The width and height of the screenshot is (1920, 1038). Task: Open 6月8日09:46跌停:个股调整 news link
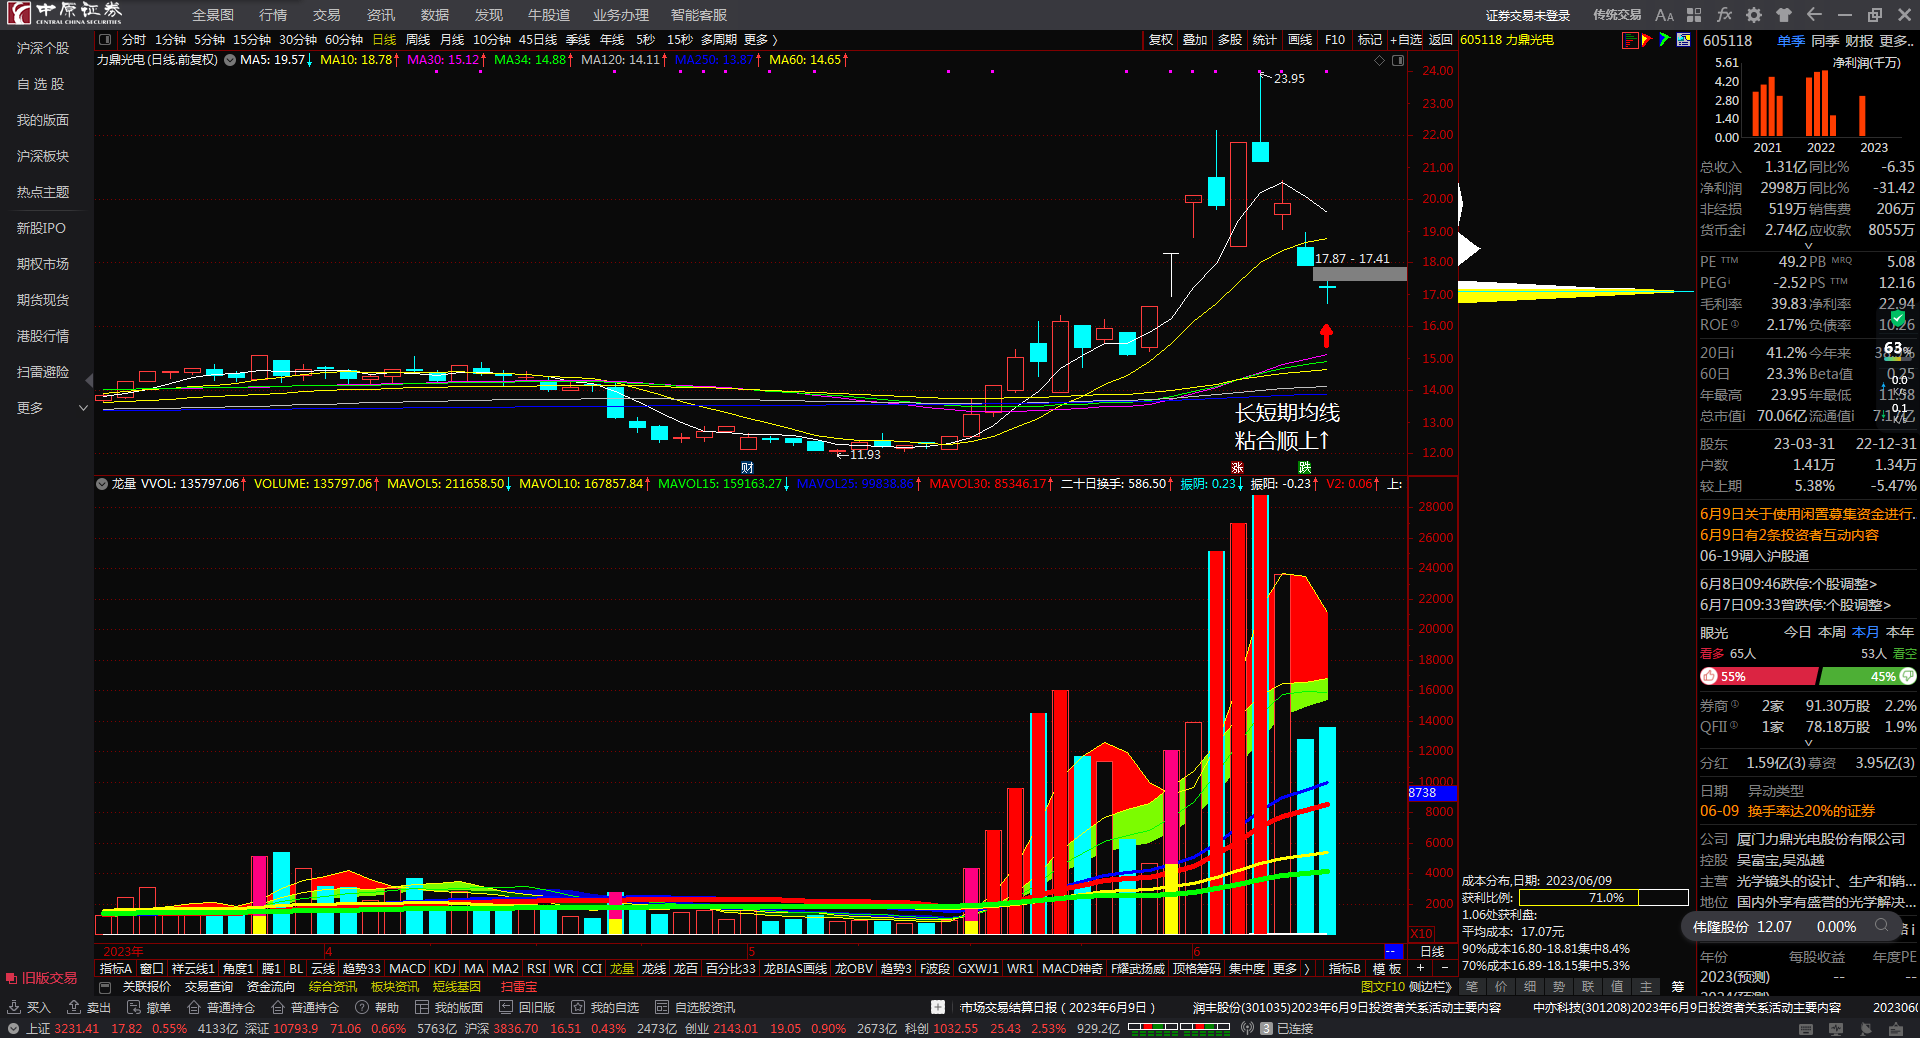point(1788,584)
